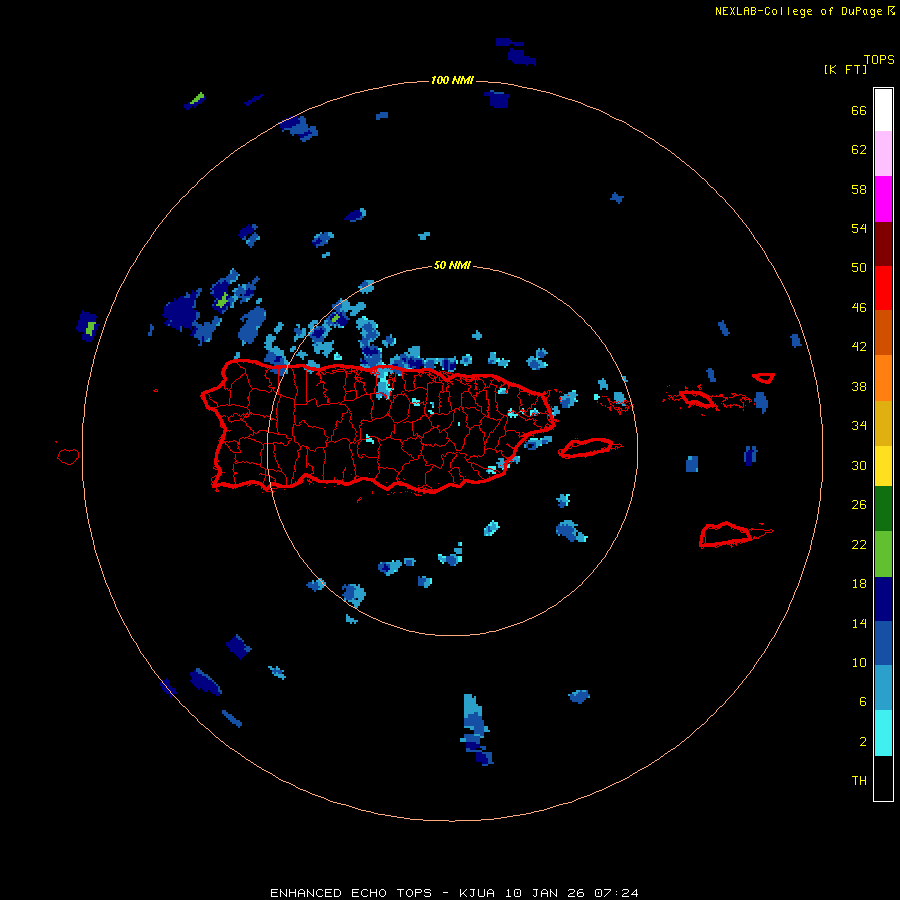Click the "50" legend value
Viewport: 900px width, 900px height.
click(x=859, y=268)
